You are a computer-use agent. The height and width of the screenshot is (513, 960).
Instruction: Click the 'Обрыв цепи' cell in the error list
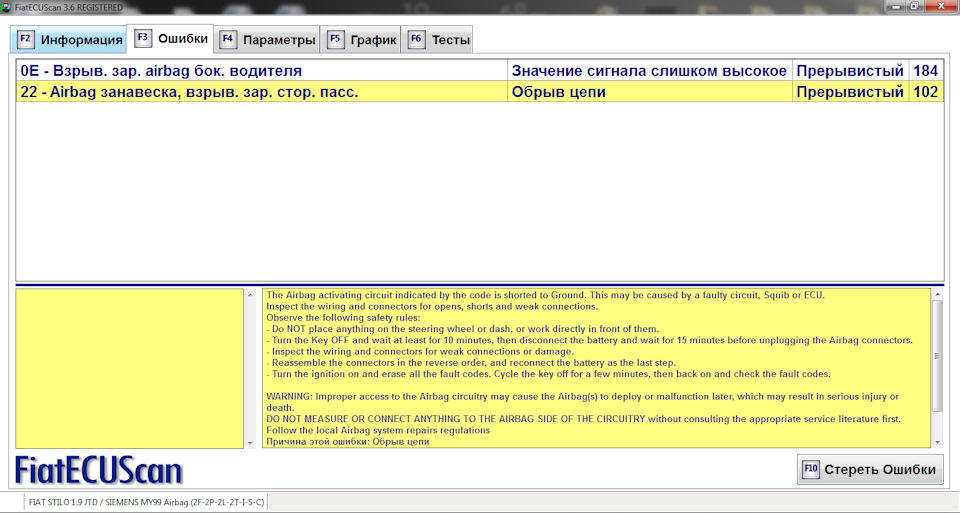point(650,92)
